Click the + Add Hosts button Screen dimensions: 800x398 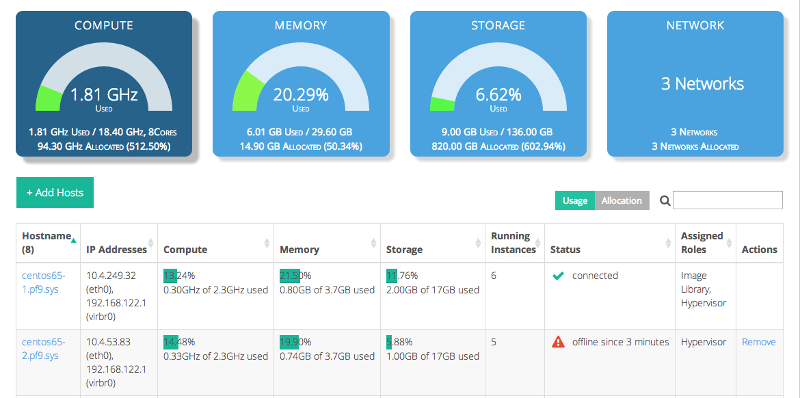[x=55, y=192]
